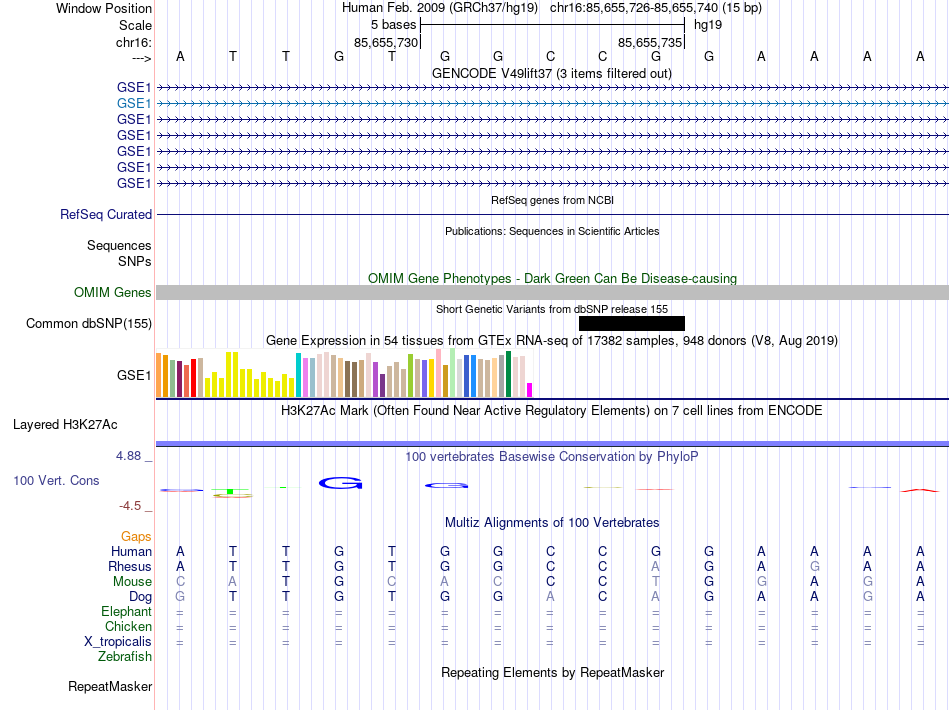Open the OMIM Gene Phenotypes track title
The height and width of the screenshot is (710, 950).
coord(552,278)
